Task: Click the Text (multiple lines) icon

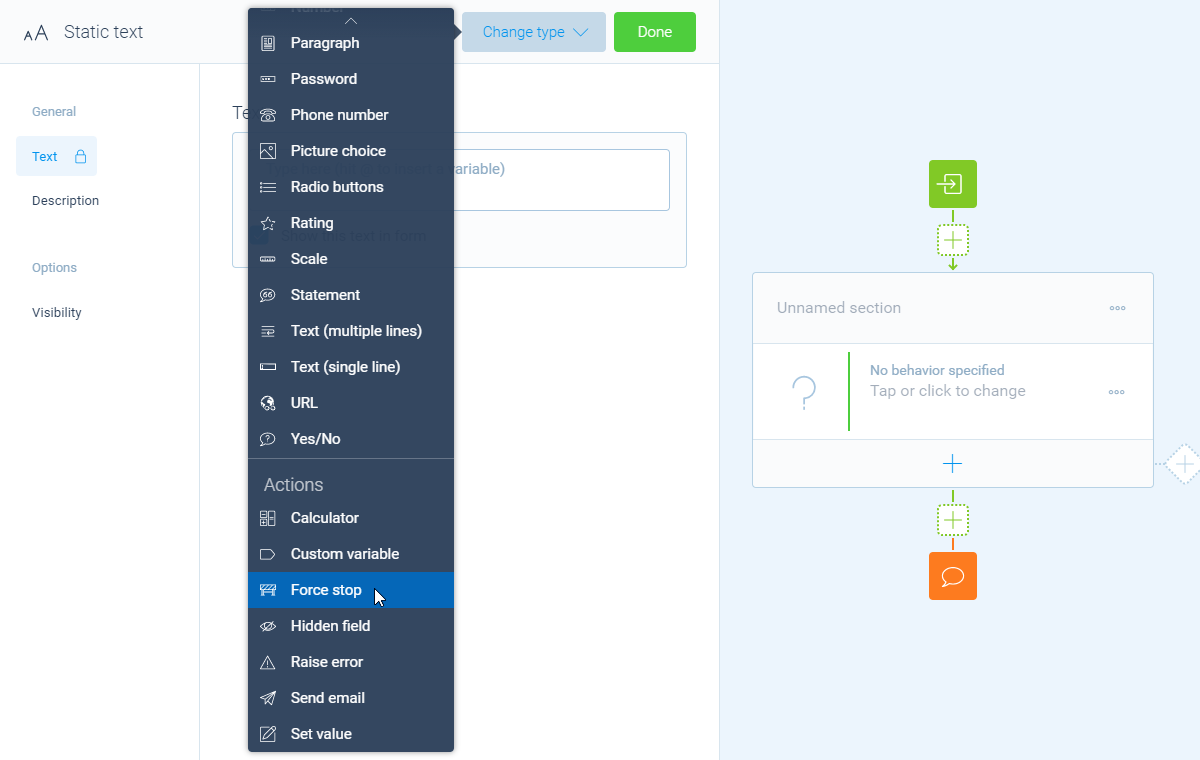Action: coord(267,331)
